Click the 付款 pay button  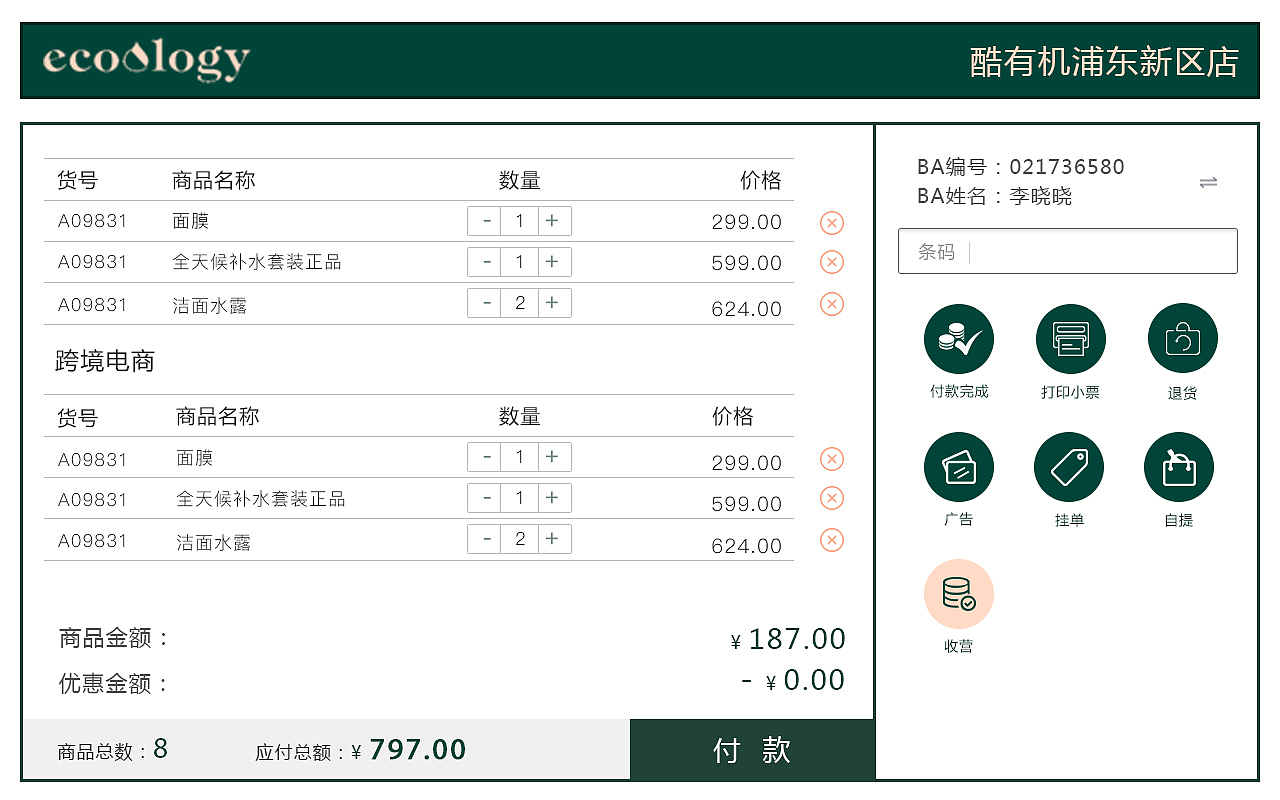click(x=752, y=750)
